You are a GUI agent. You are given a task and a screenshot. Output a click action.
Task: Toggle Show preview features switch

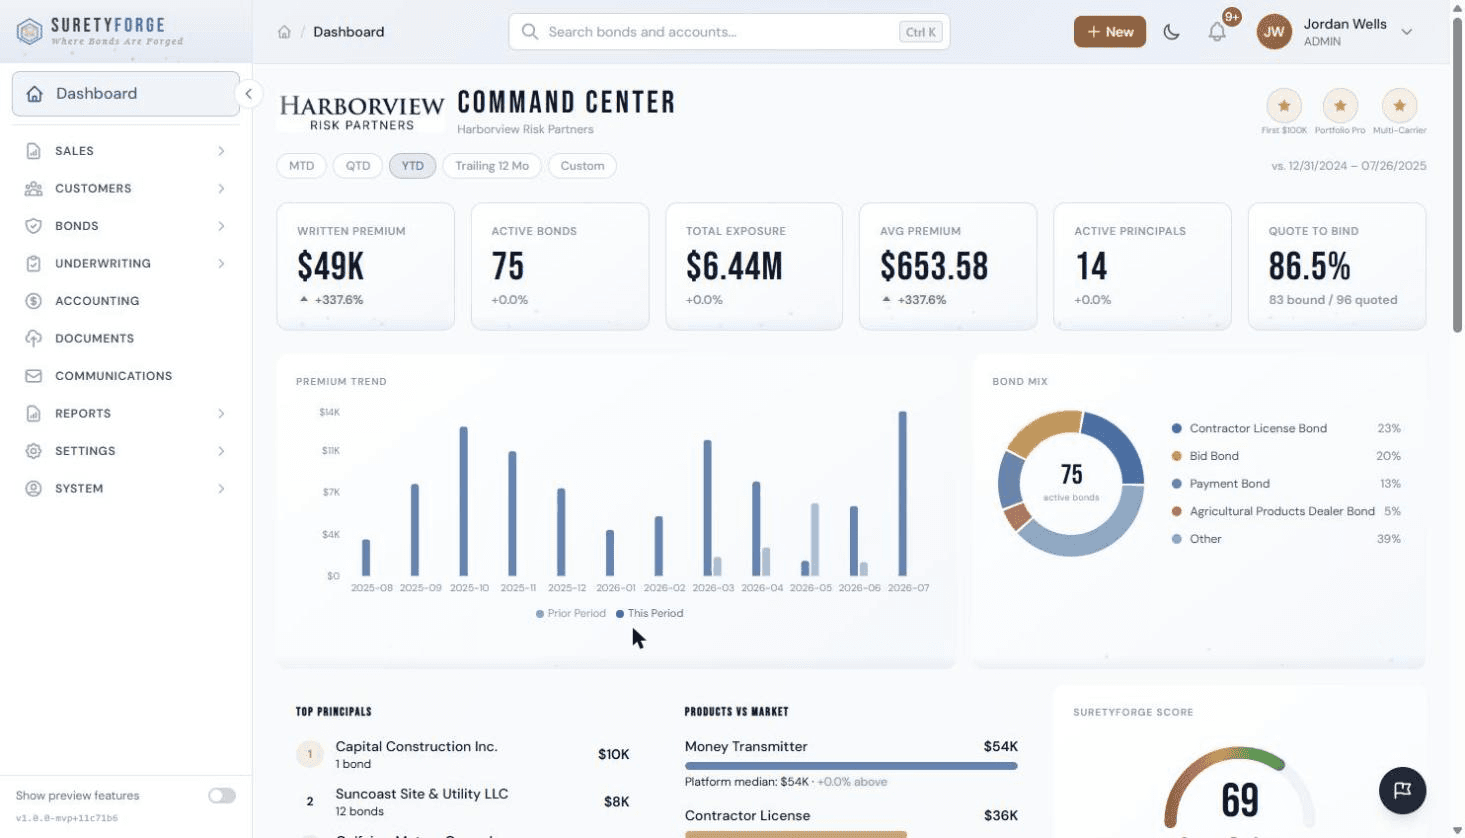click(222, 796)
